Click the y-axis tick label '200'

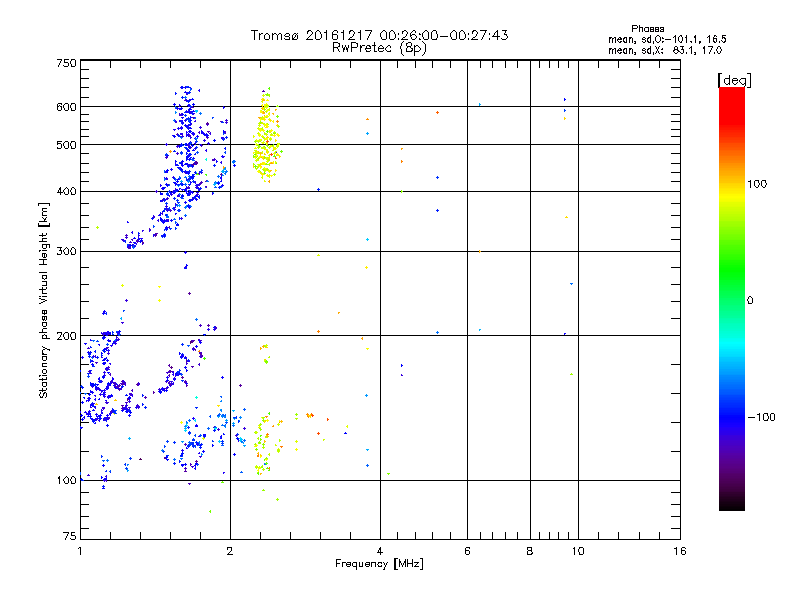pyautogui.click(x=66, y=336)
